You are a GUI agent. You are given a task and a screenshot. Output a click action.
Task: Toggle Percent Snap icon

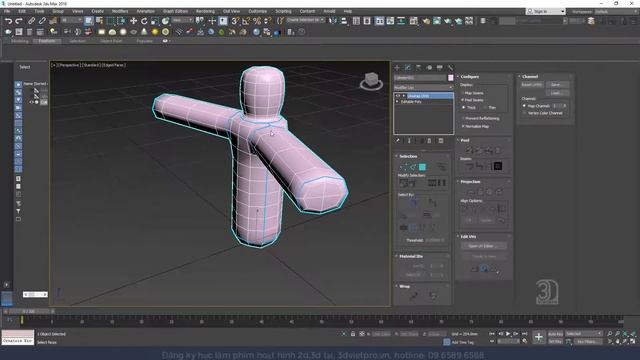(x=257, y=21)
